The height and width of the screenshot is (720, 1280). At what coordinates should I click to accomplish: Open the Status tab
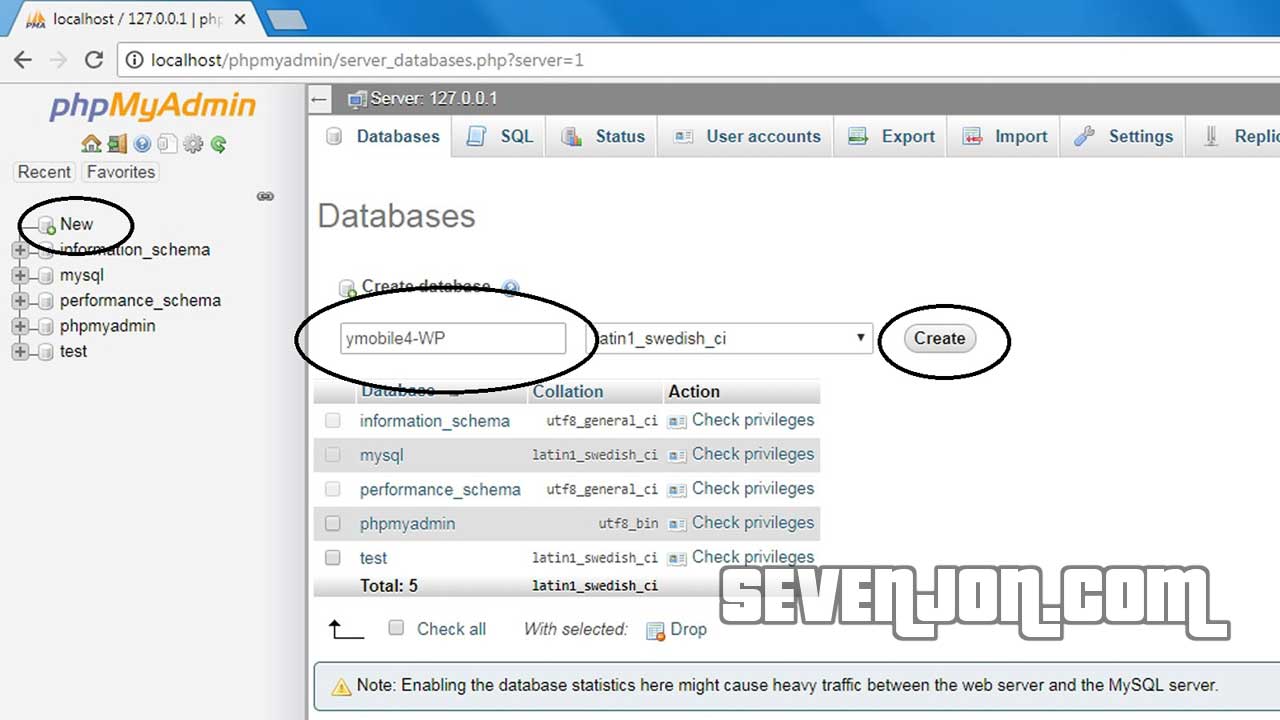[x=602, y=137]
